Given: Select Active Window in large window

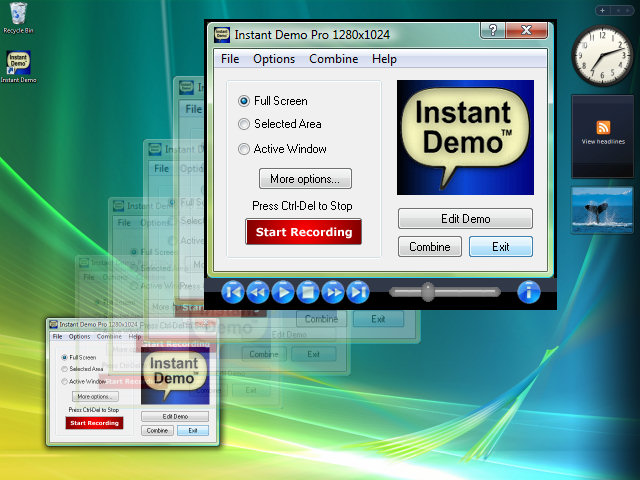Looking at the screenshot, I should click(282, 149).
